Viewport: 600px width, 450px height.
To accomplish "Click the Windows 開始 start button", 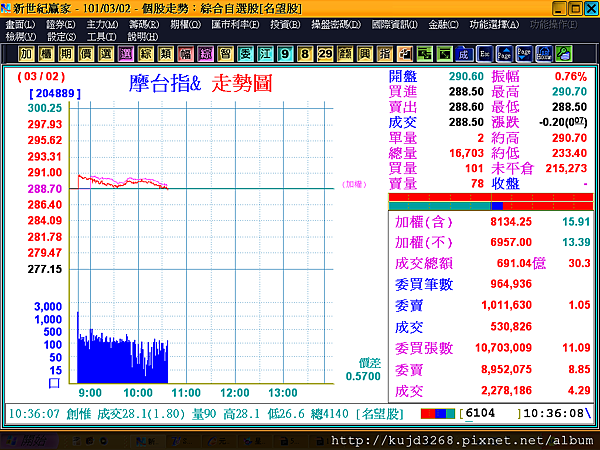I will pyautogui.click(x=29, y=441).
